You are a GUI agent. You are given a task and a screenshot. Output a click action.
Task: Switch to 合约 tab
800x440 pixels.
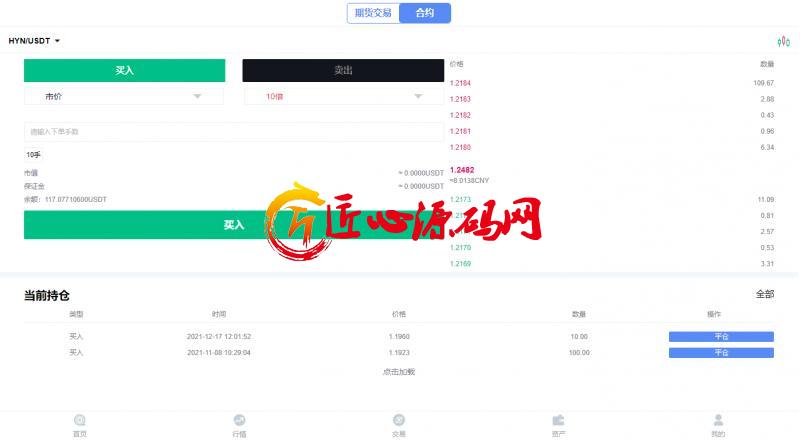click(x=425, y=13)
